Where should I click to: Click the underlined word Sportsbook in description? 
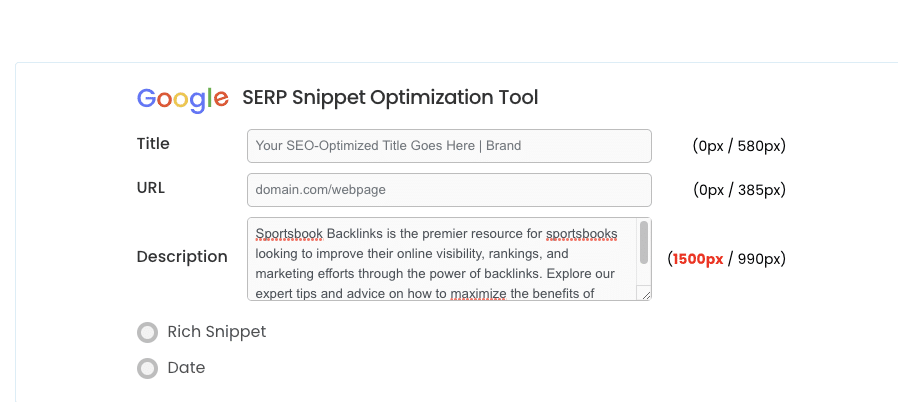[289, 233]
